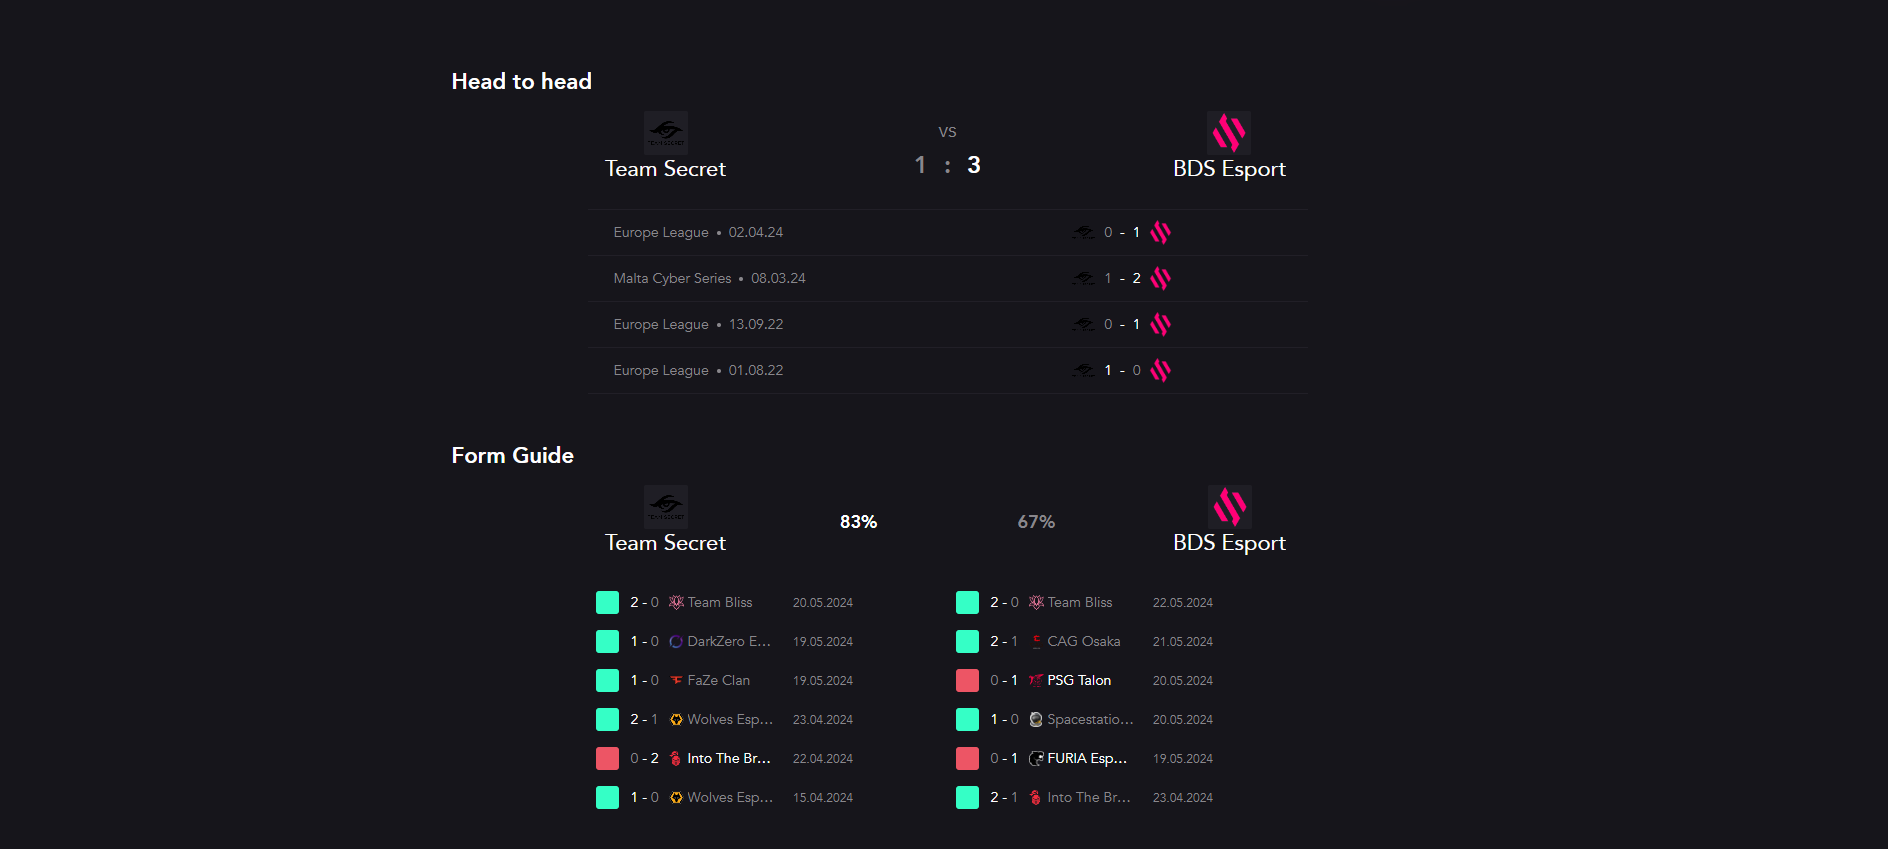Click the green win square beside the FaZe Clan match

(x=607, y=681)
